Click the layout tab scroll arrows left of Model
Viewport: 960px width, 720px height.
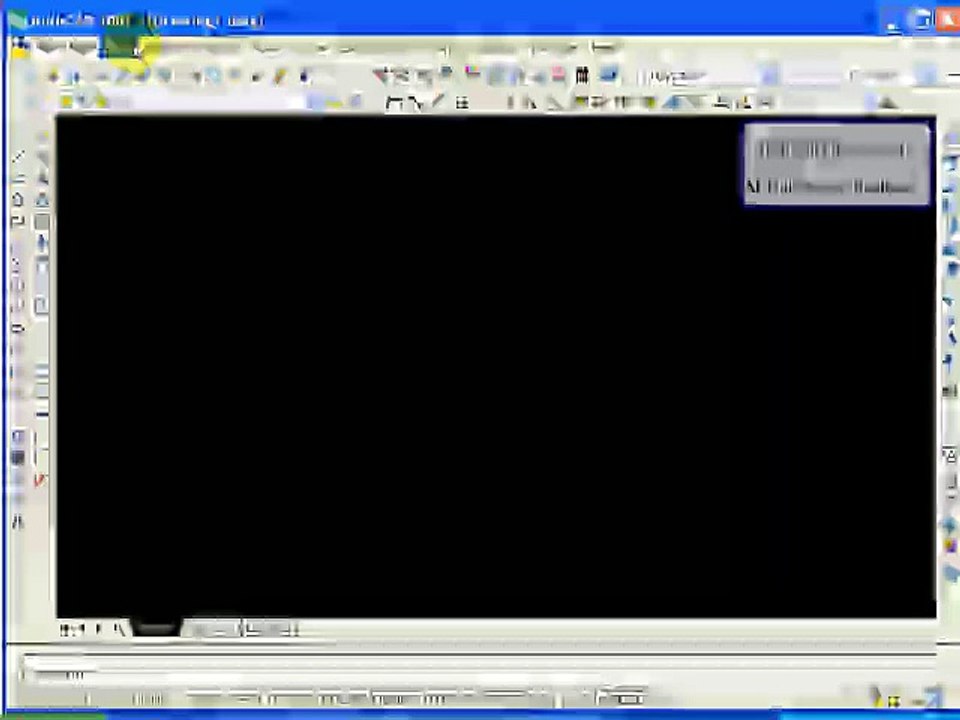(93, 629)
